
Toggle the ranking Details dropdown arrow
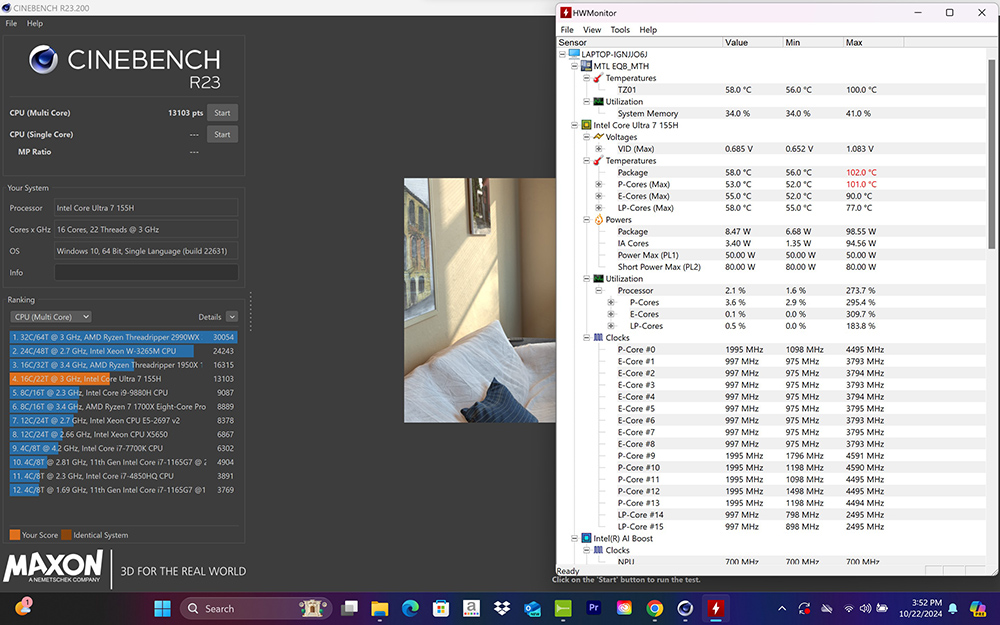point(232,317)
